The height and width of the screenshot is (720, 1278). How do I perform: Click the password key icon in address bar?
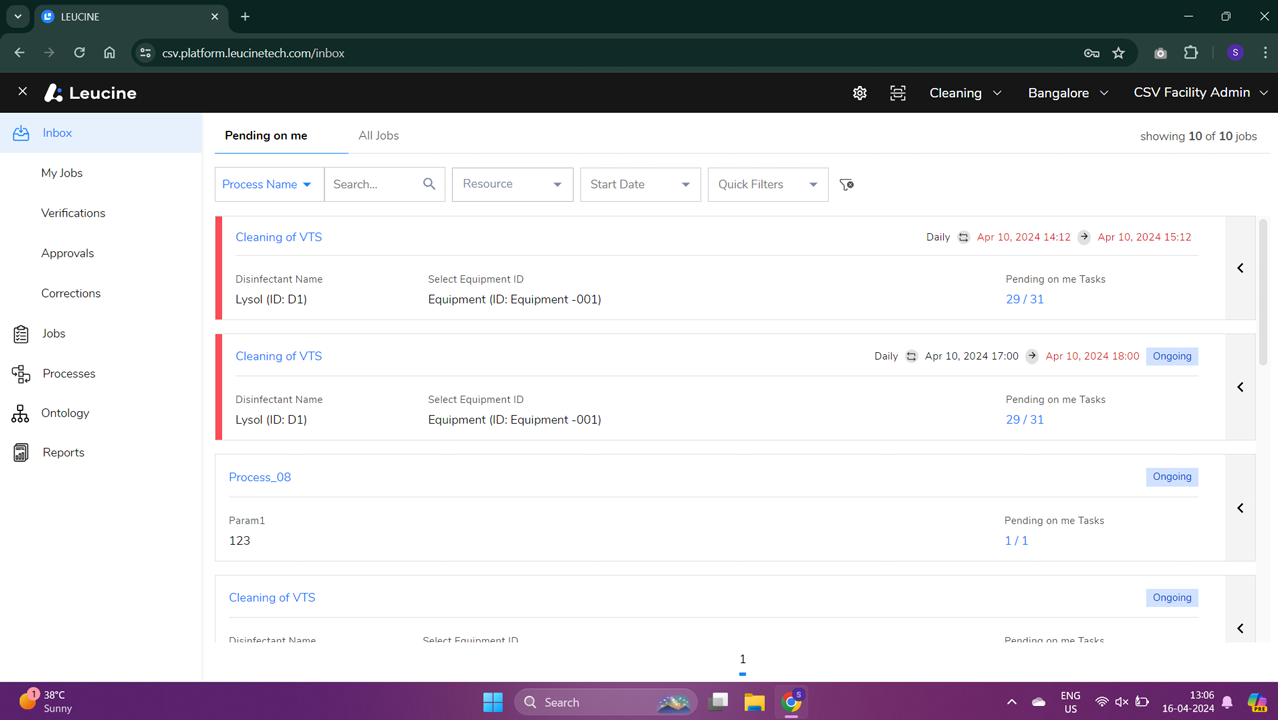point(1092,53)
